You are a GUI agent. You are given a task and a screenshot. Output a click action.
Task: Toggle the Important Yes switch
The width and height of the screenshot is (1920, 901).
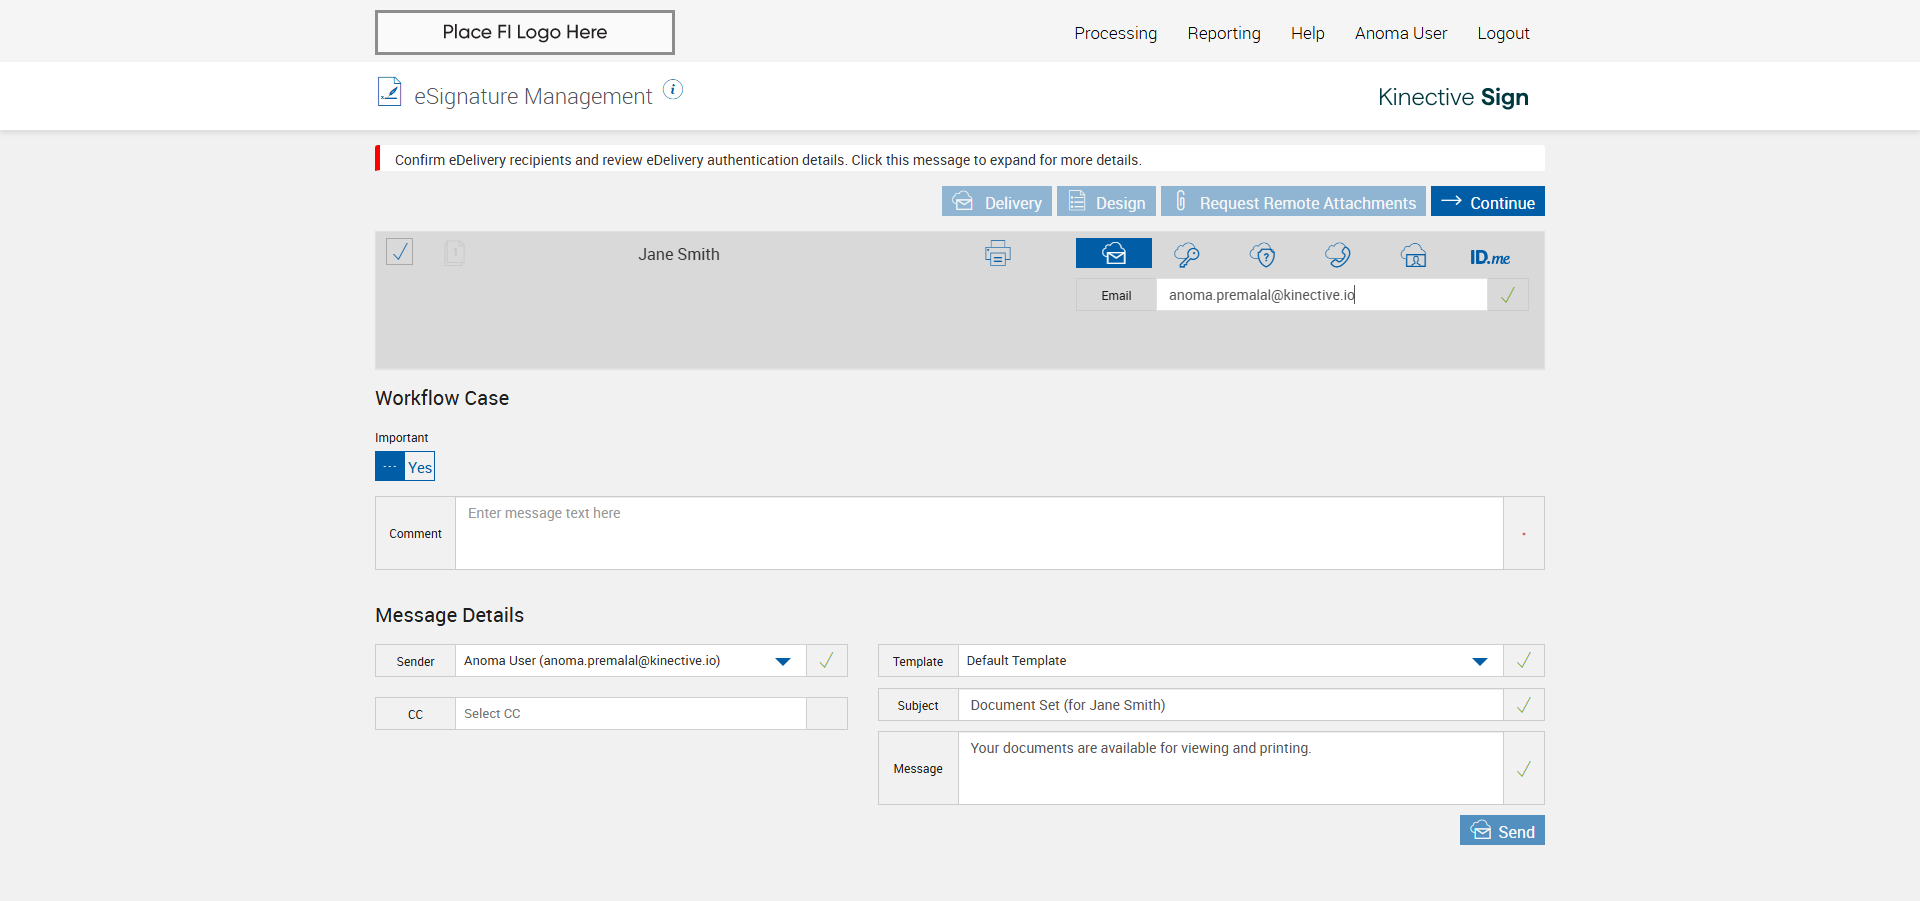pos(405,467)
